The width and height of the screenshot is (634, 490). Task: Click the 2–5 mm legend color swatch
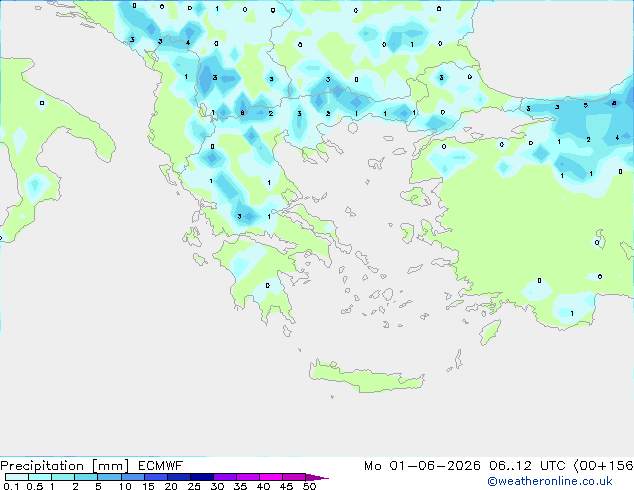[86, 477]
